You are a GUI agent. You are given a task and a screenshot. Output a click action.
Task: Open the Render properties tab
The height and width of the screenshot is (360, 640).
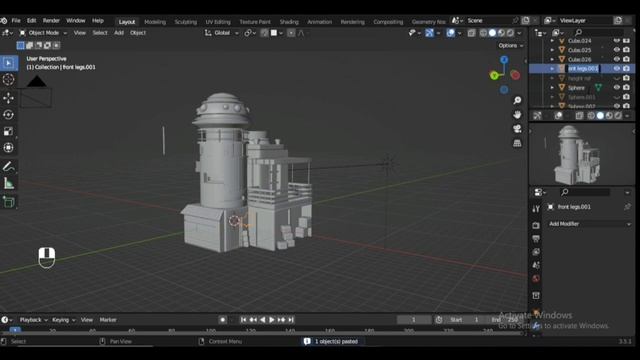click(536, 225)
